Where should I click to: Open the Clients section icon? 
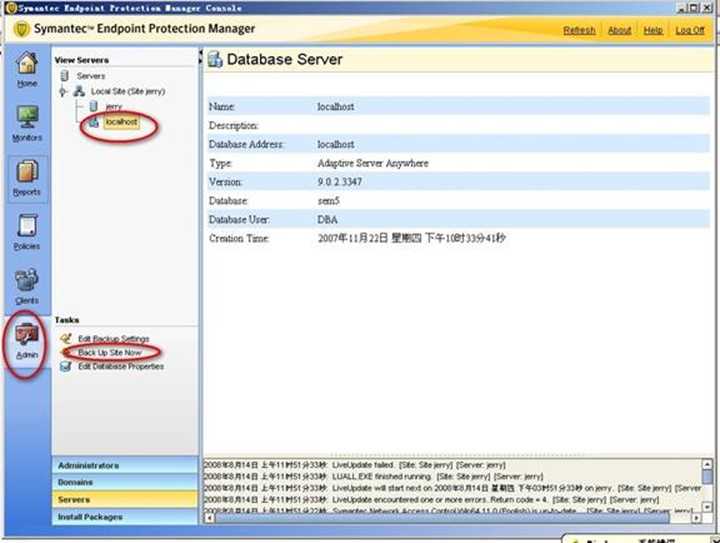tap(27, 280)
